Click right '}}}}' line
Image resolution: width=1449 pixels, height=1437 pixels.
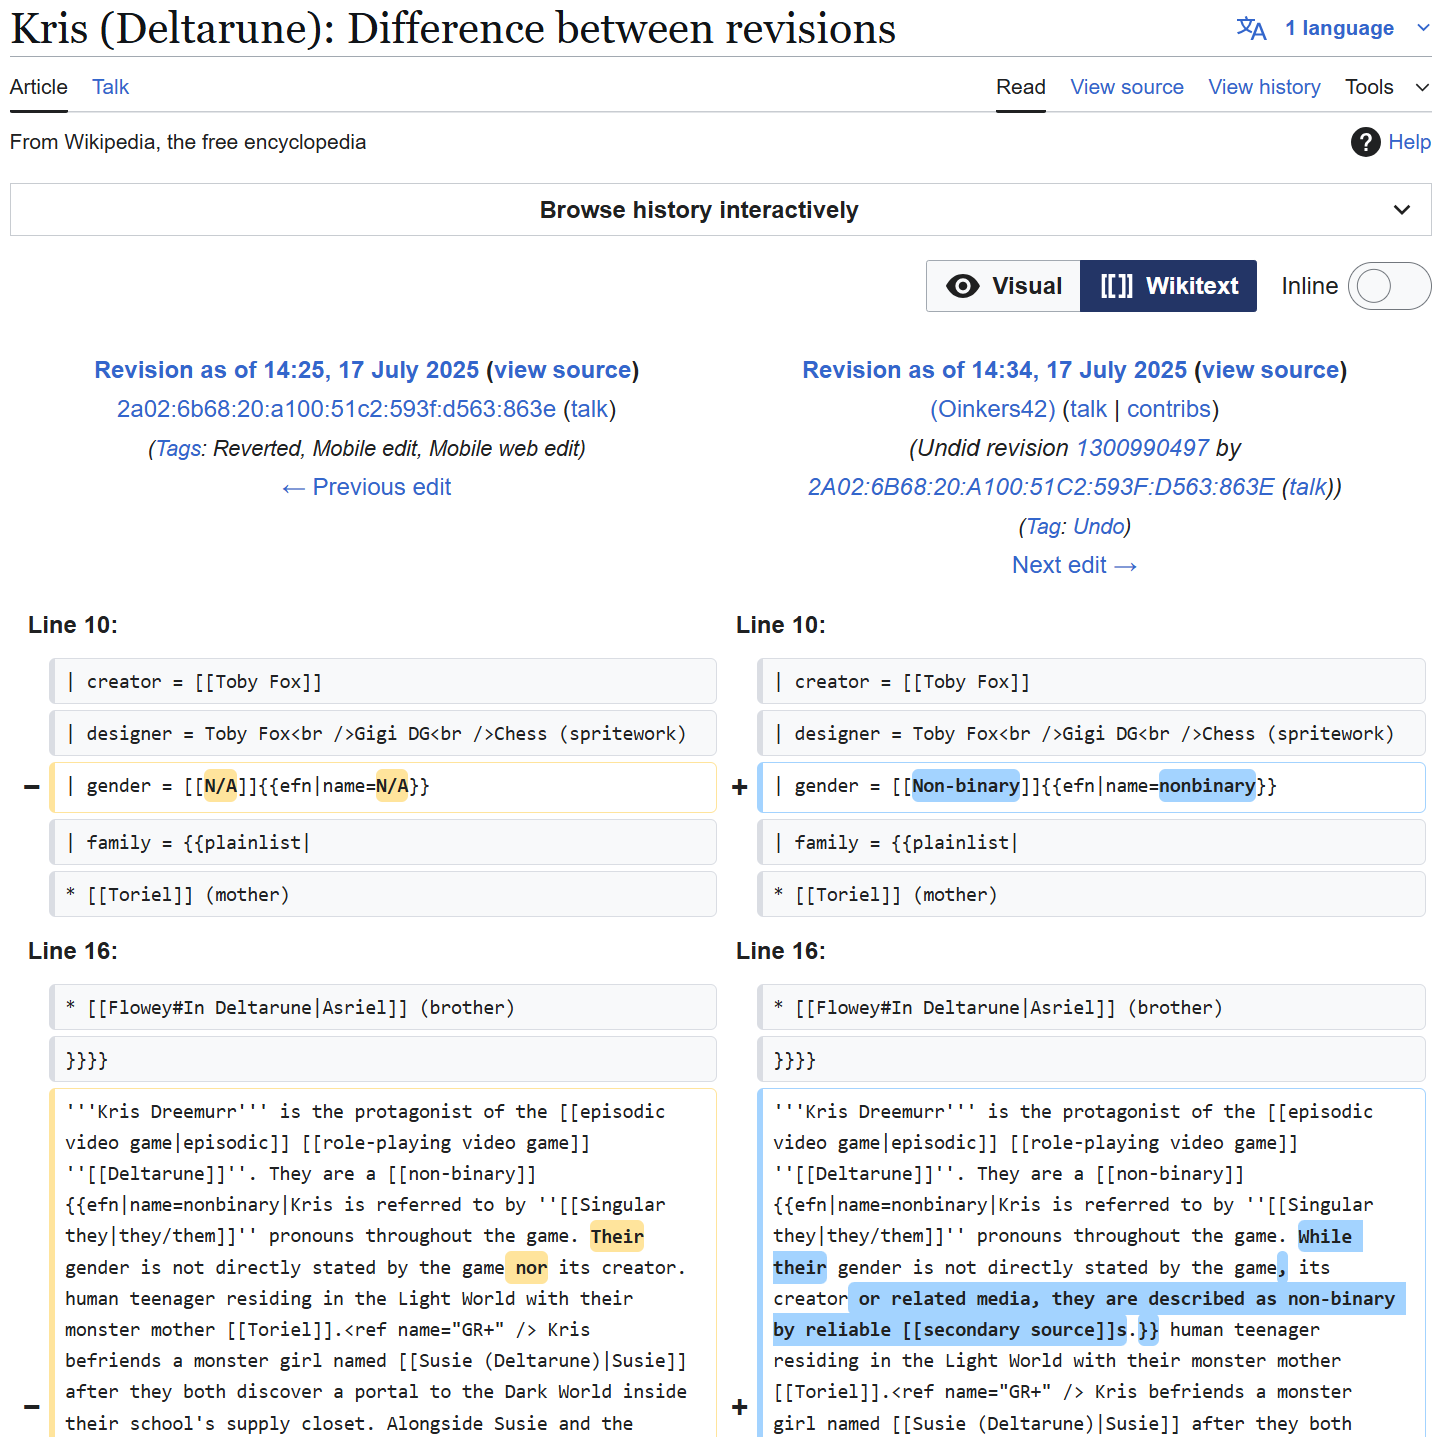(x=1092, y=1059)
